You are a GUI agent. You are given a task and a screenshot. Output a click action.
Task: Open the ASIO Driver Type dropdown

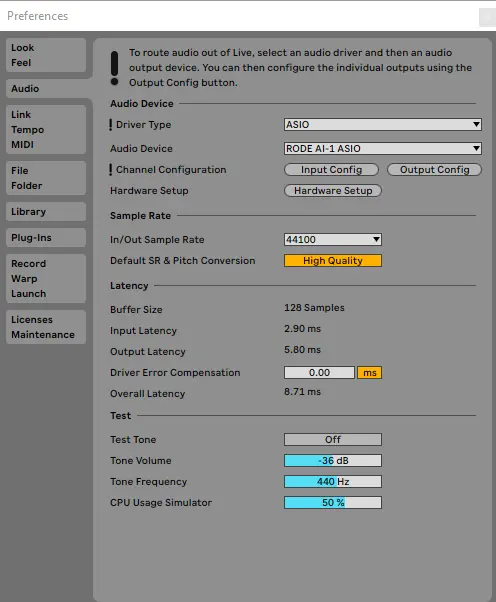(383, 124)
